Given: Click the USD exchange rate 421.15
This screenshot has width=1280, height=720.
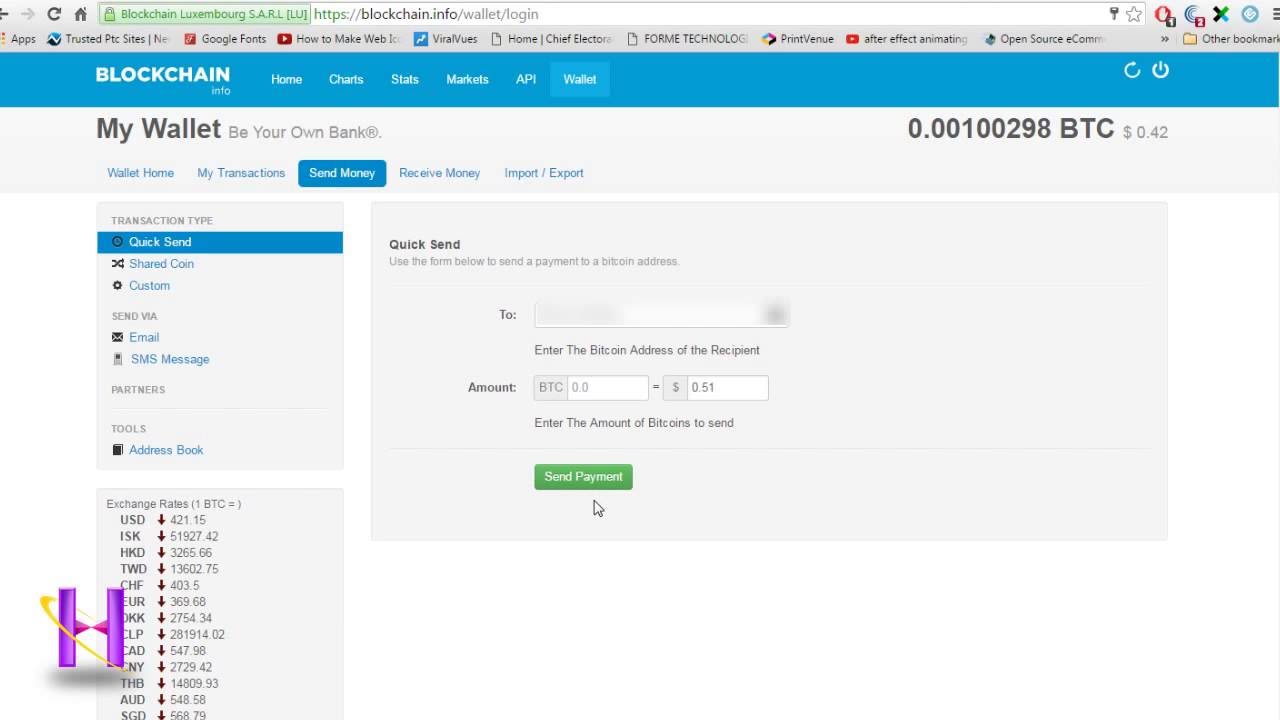Looking at the screenshot, I should coord(187,520).
